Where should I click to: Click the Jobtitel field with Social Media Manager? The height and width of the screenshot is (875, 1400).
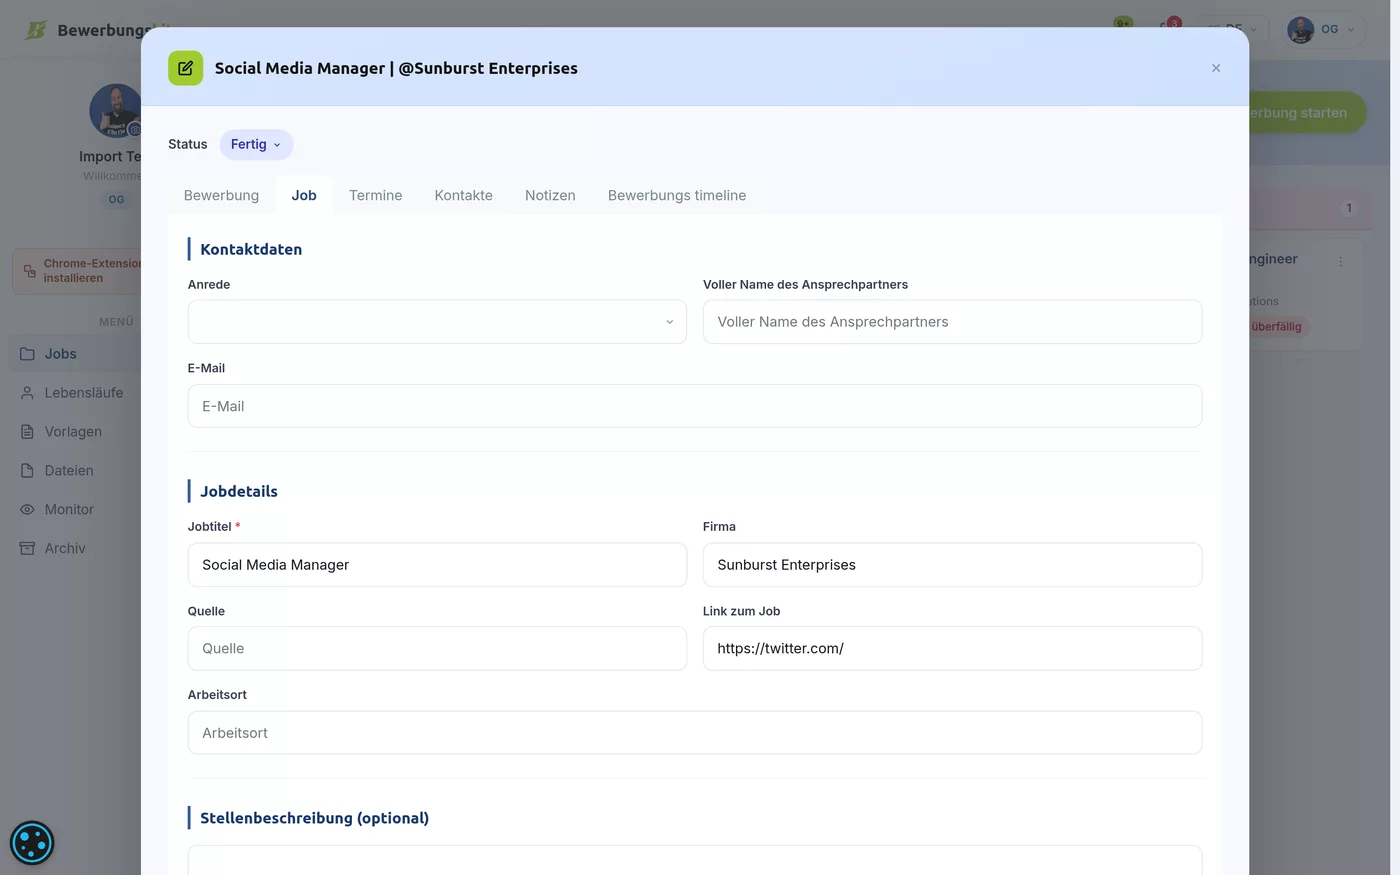[x=437, y=565]
